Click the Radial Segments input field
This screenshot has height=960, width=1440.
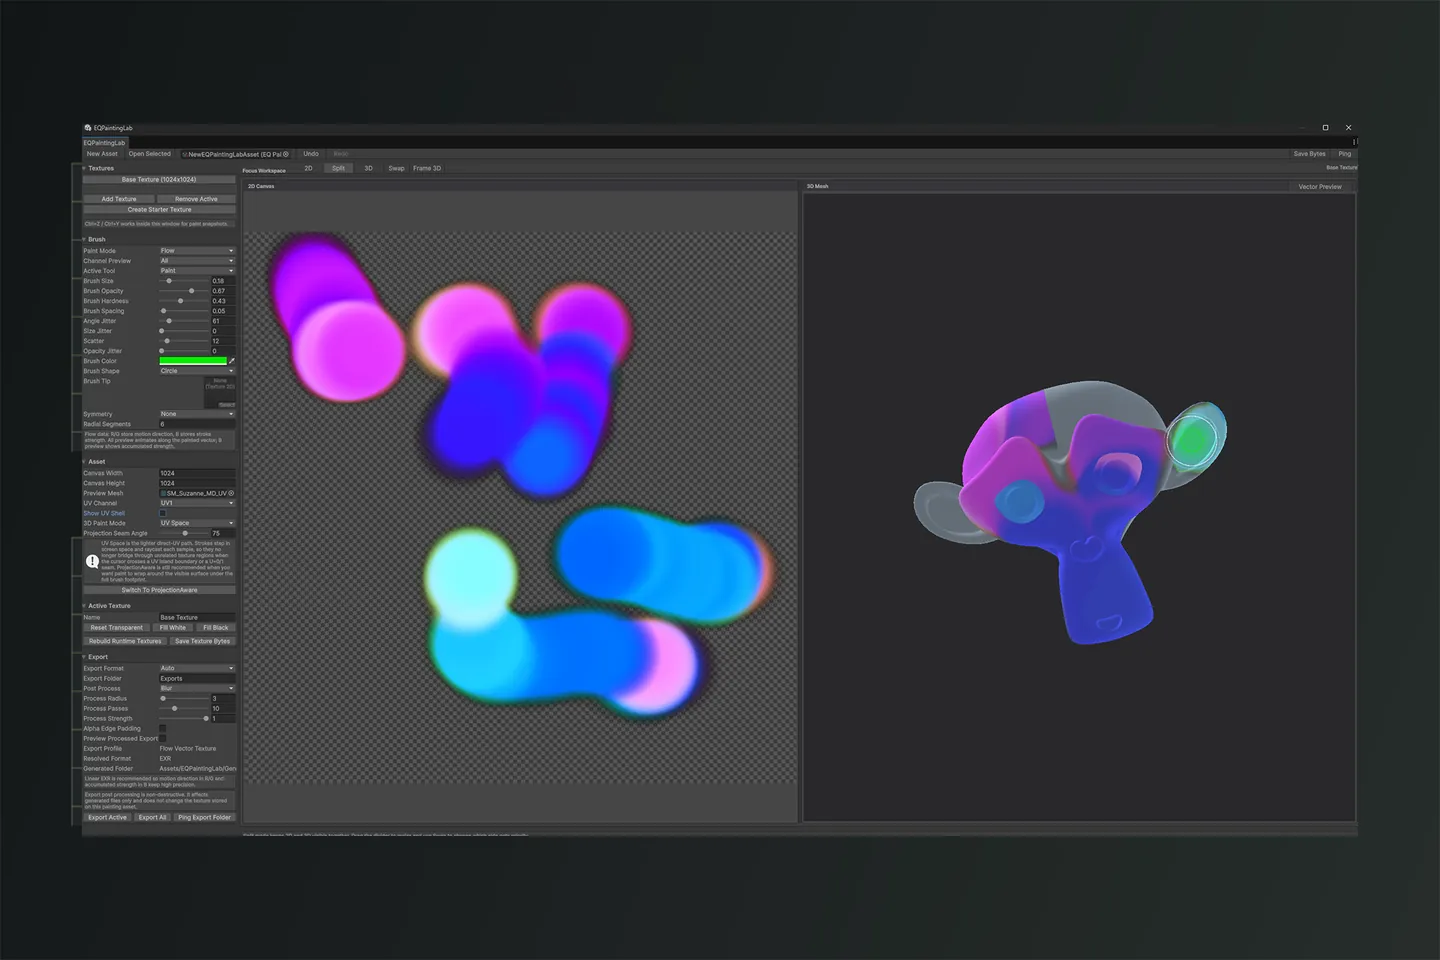[197, 424]
